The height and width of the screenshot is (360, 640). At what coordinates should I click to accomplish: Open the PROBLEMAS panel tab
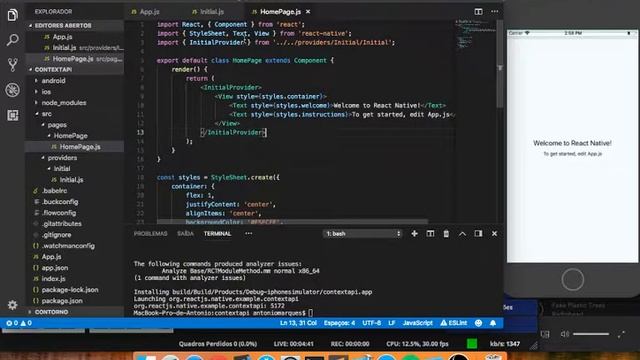coord(151,233)
